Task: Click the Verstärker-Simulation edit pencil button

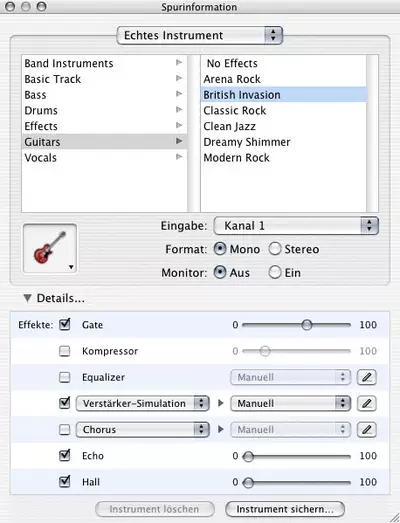Action: [x=367, y=404]
